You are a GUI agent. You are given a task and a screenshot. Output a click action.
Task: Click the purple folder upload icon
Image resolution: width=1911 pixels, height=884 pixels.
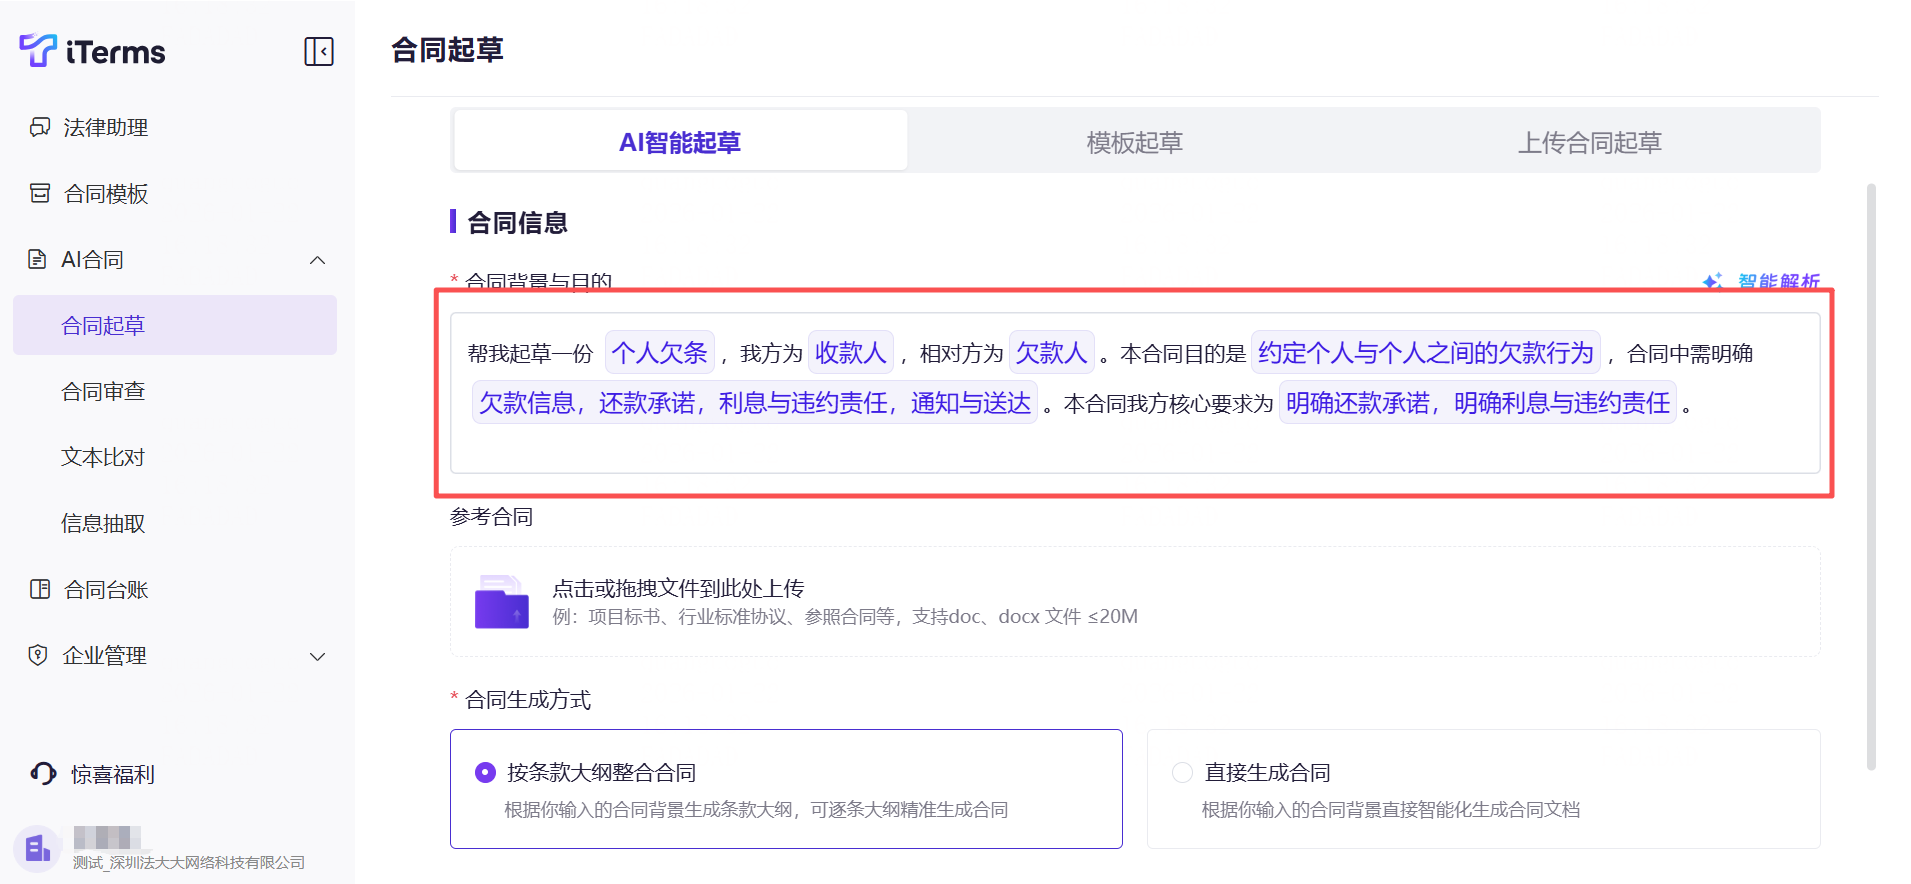tap(501, 602)
